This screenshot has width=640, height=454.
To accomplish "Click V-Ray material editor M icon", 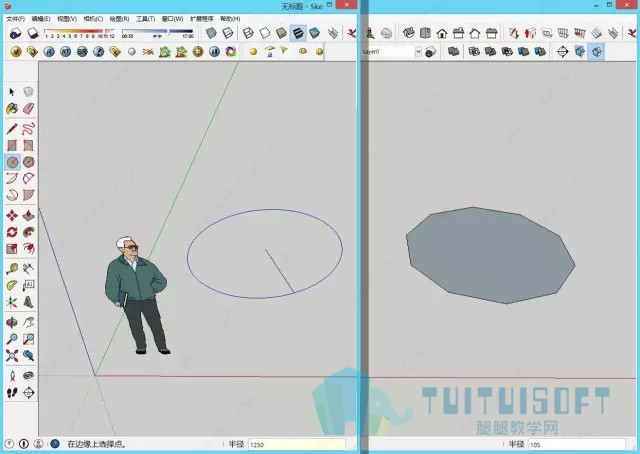I will (x=16, y=52).
